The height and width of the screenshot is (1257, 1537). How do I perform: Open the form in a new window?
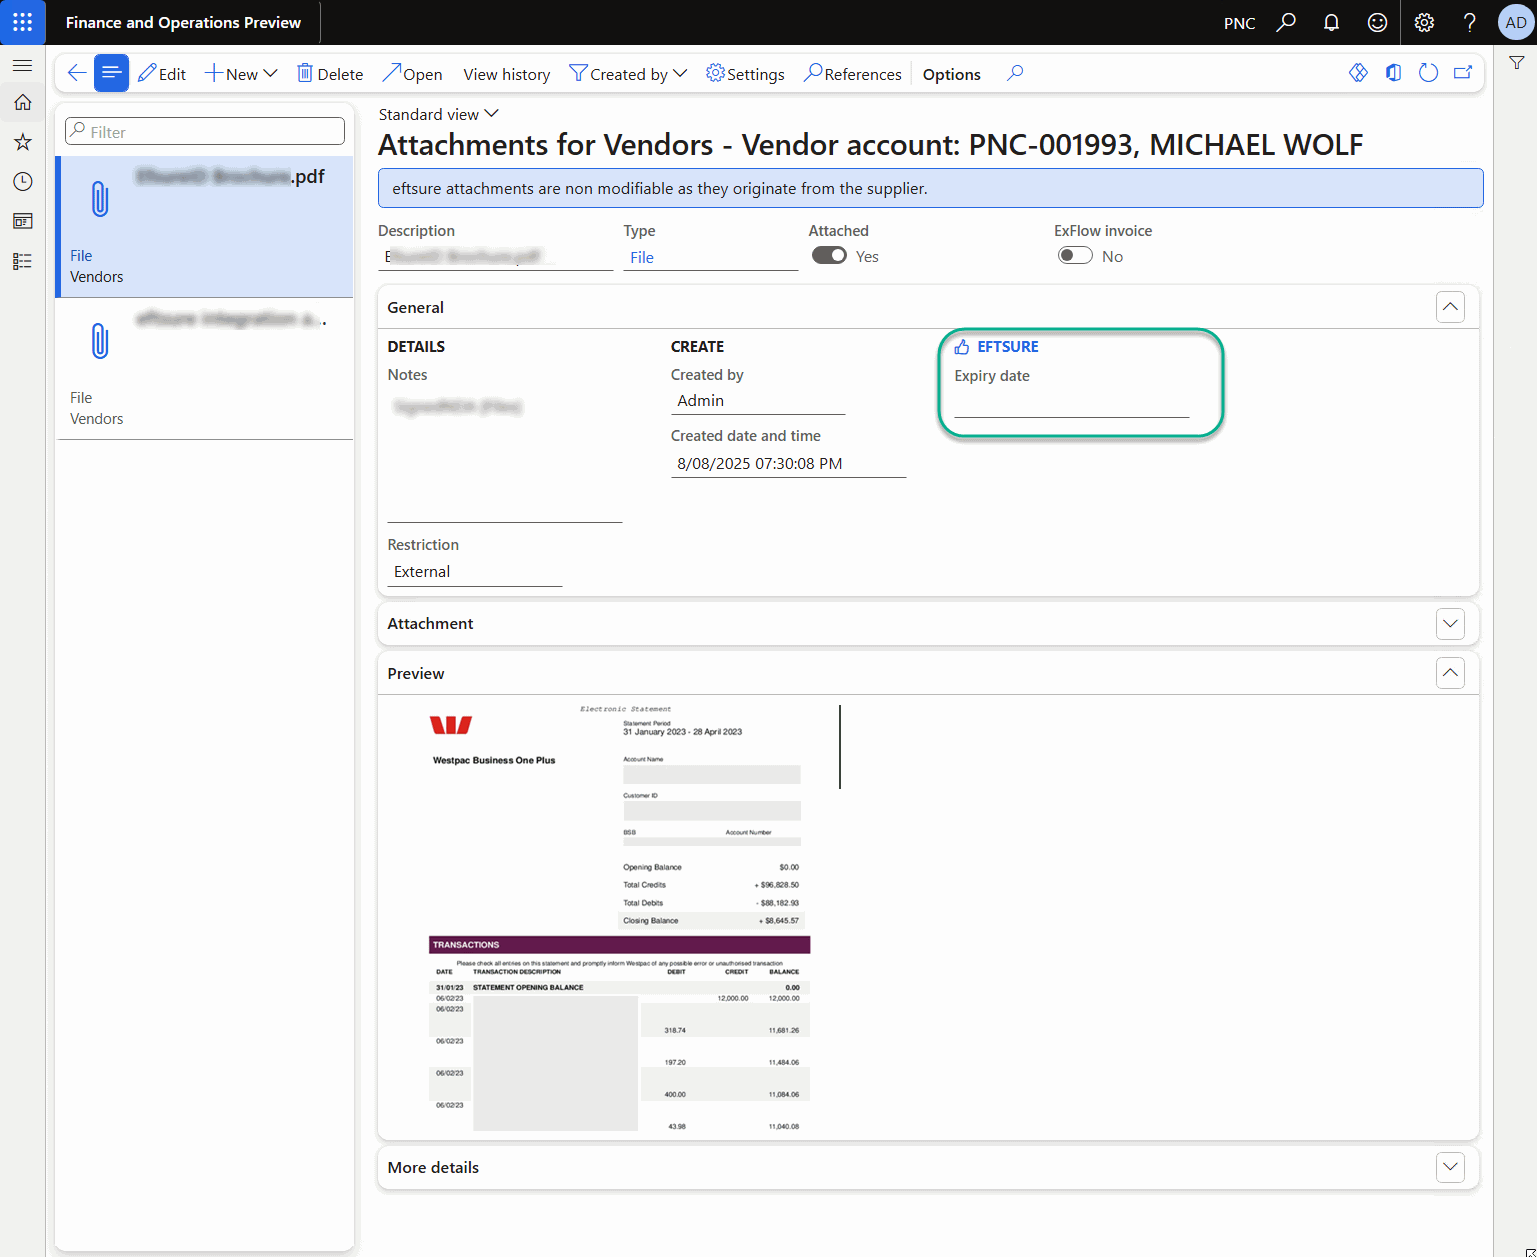click(1463, 73)
